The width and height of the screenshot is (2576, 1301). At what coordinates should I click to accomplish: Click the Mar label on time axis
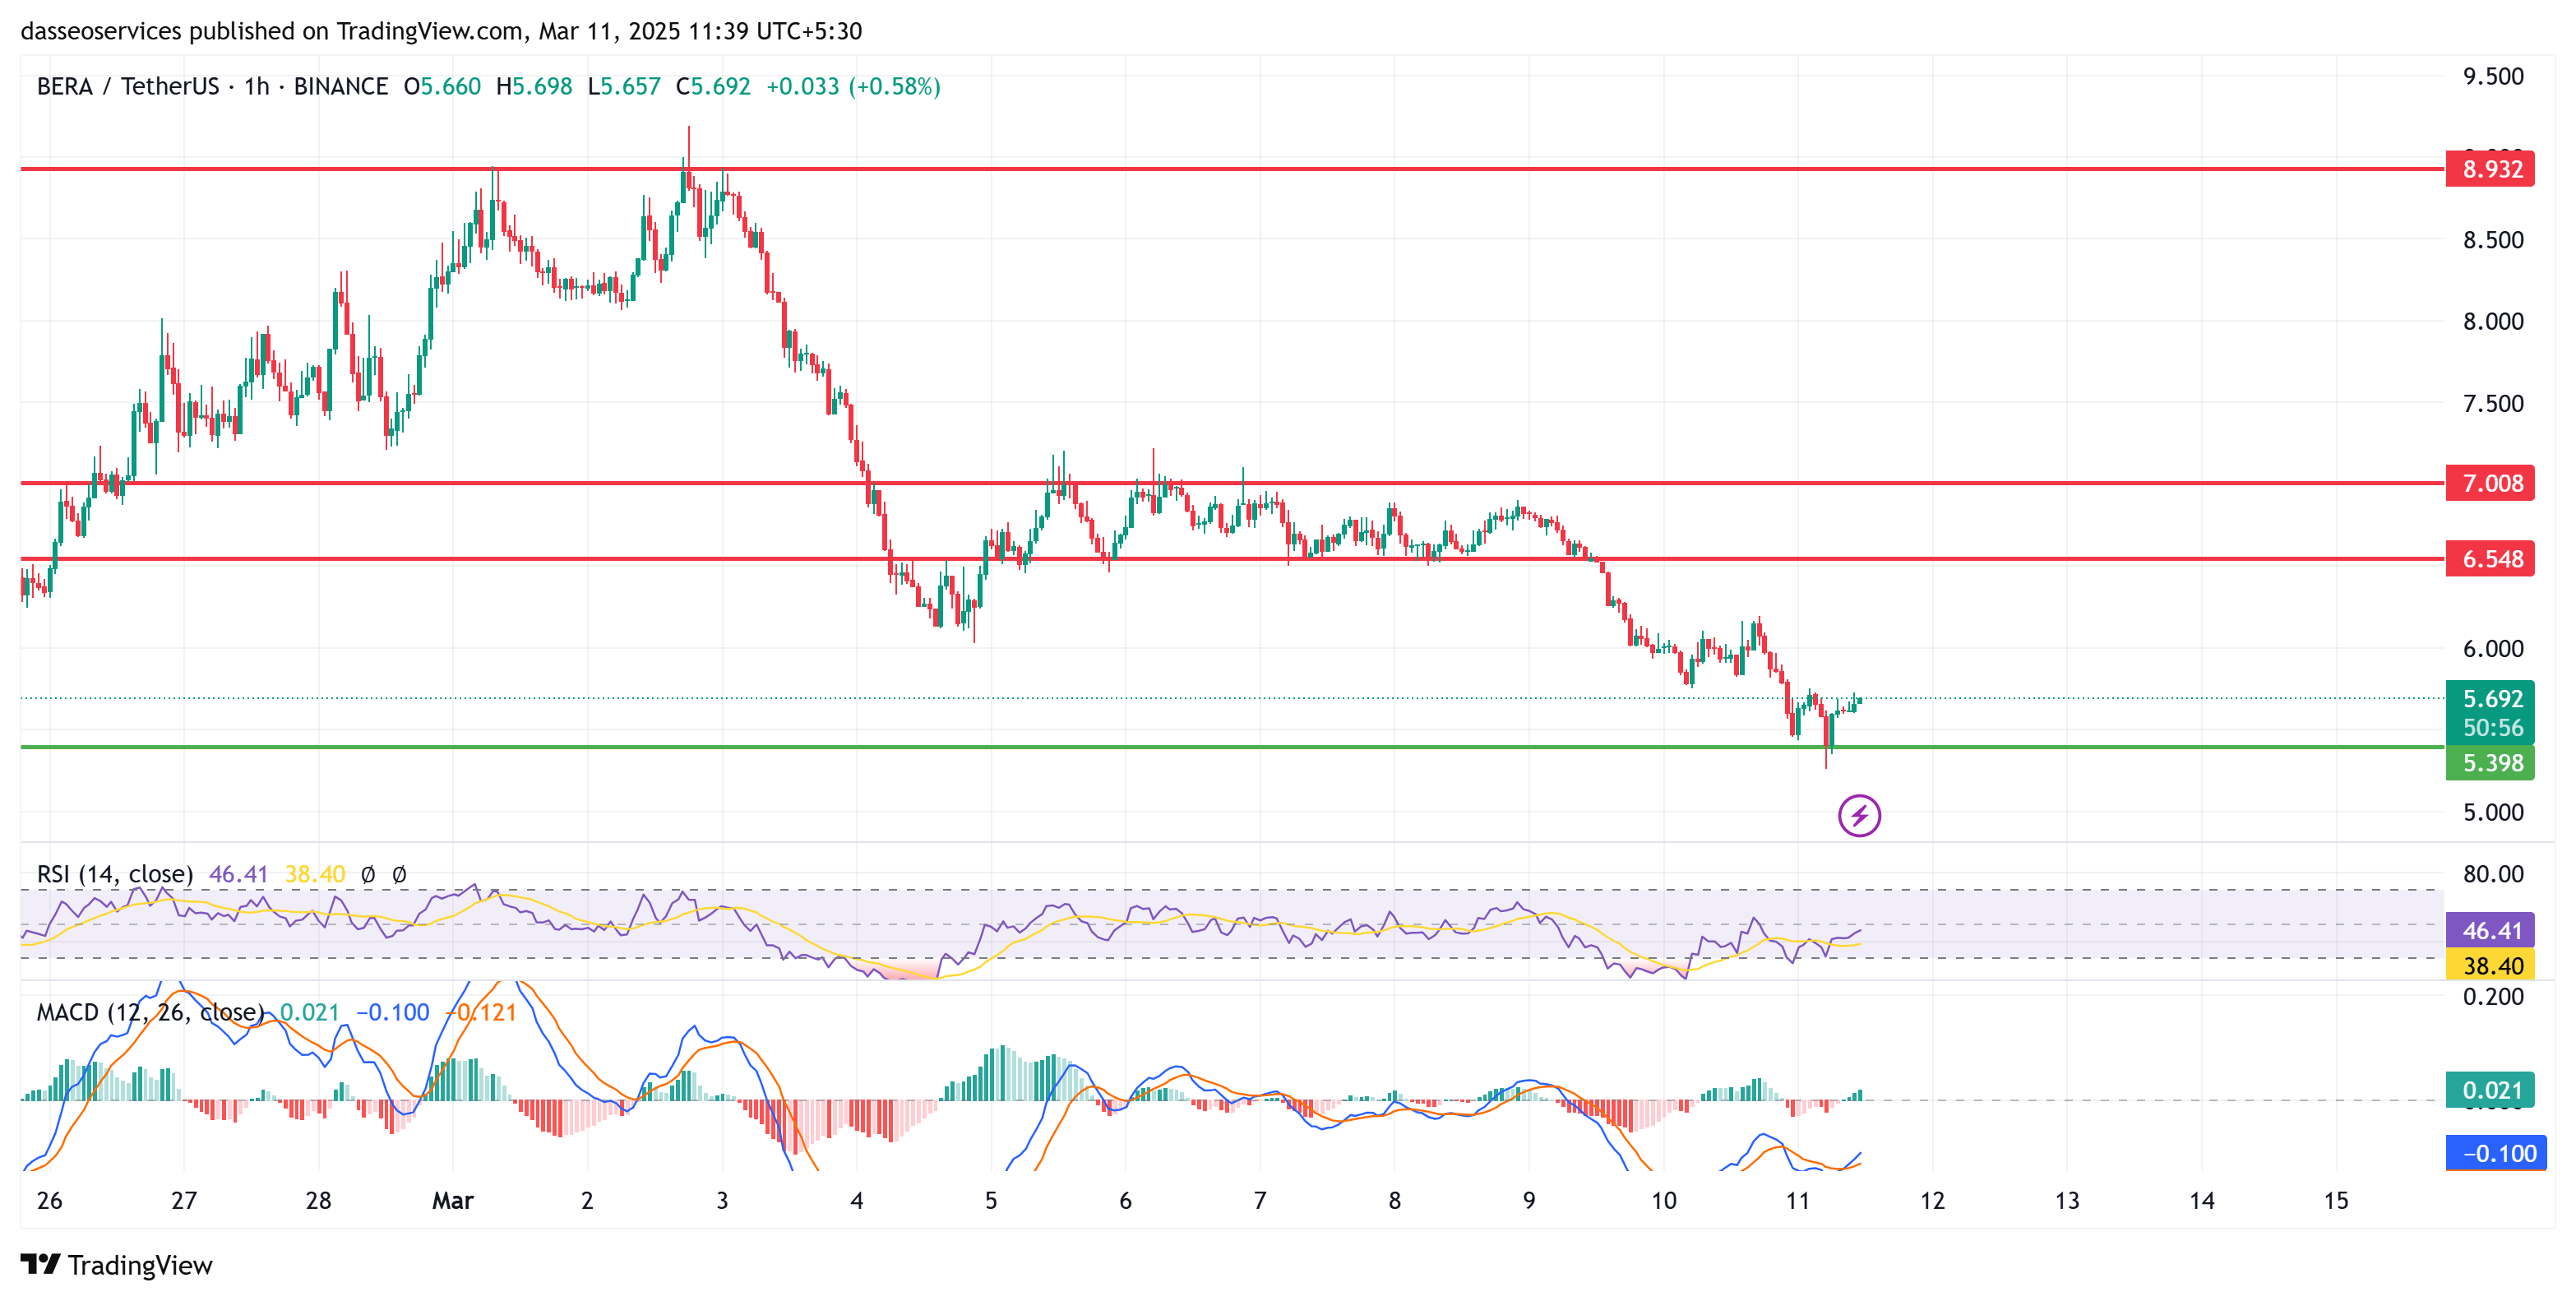click(x=452, y=1200)
